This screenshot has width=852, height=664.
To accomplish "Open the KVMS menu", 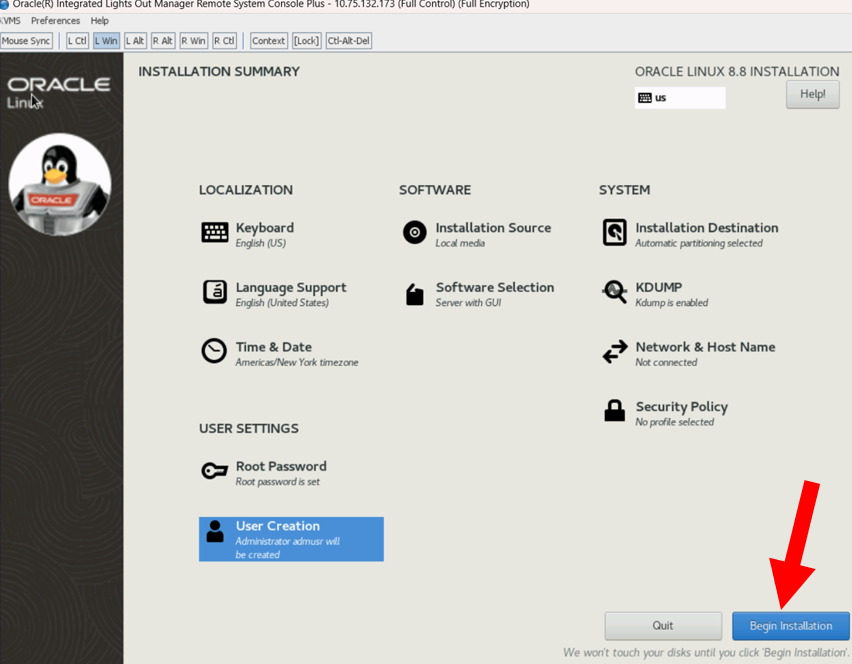I will click(10, 21).
